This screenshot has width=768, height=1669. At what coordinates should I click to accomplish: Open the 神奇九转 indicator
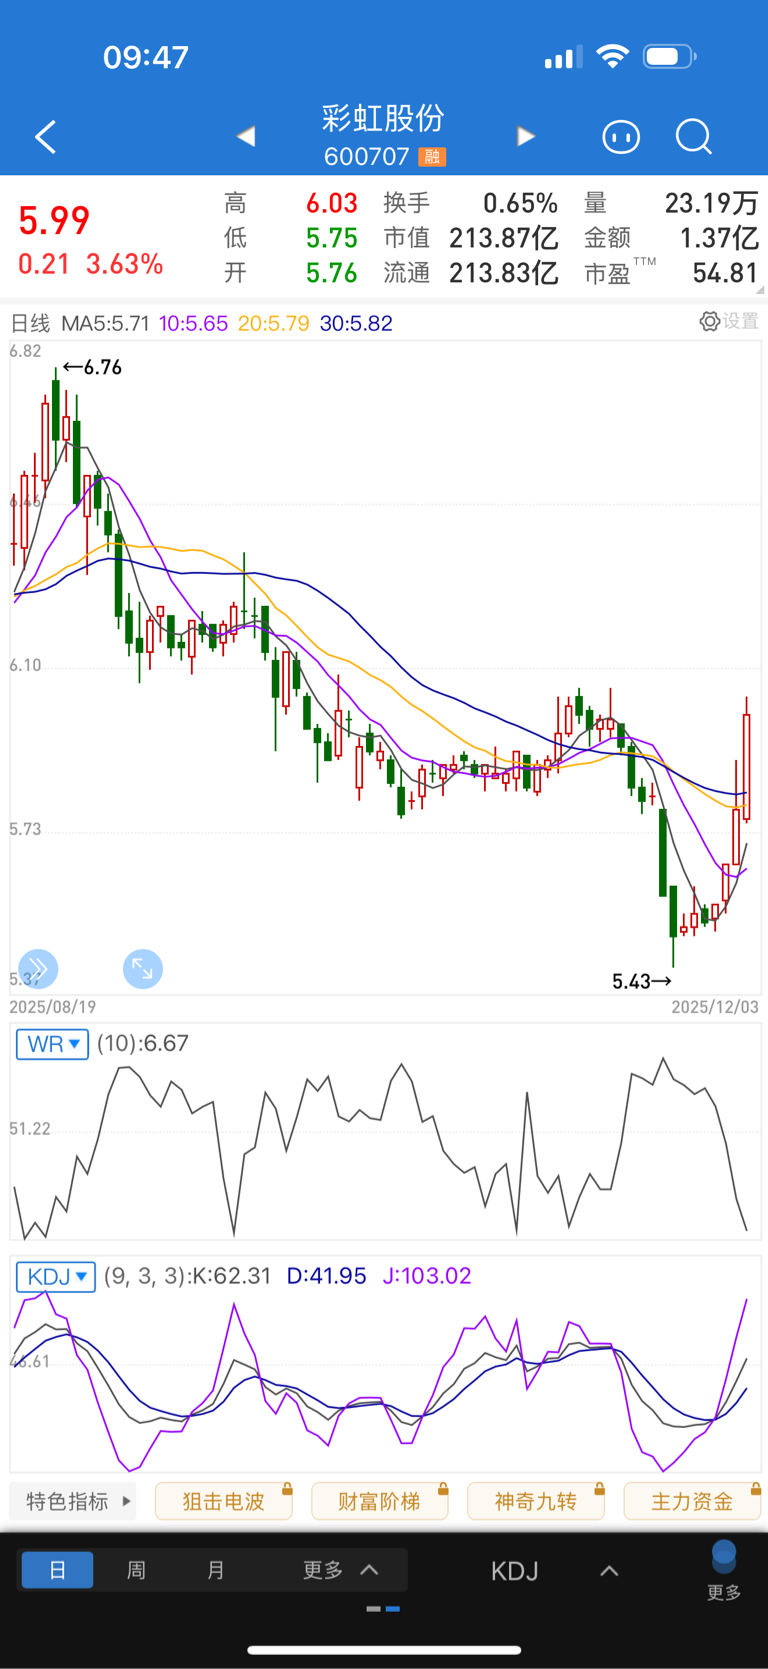tap(536, 1501)
